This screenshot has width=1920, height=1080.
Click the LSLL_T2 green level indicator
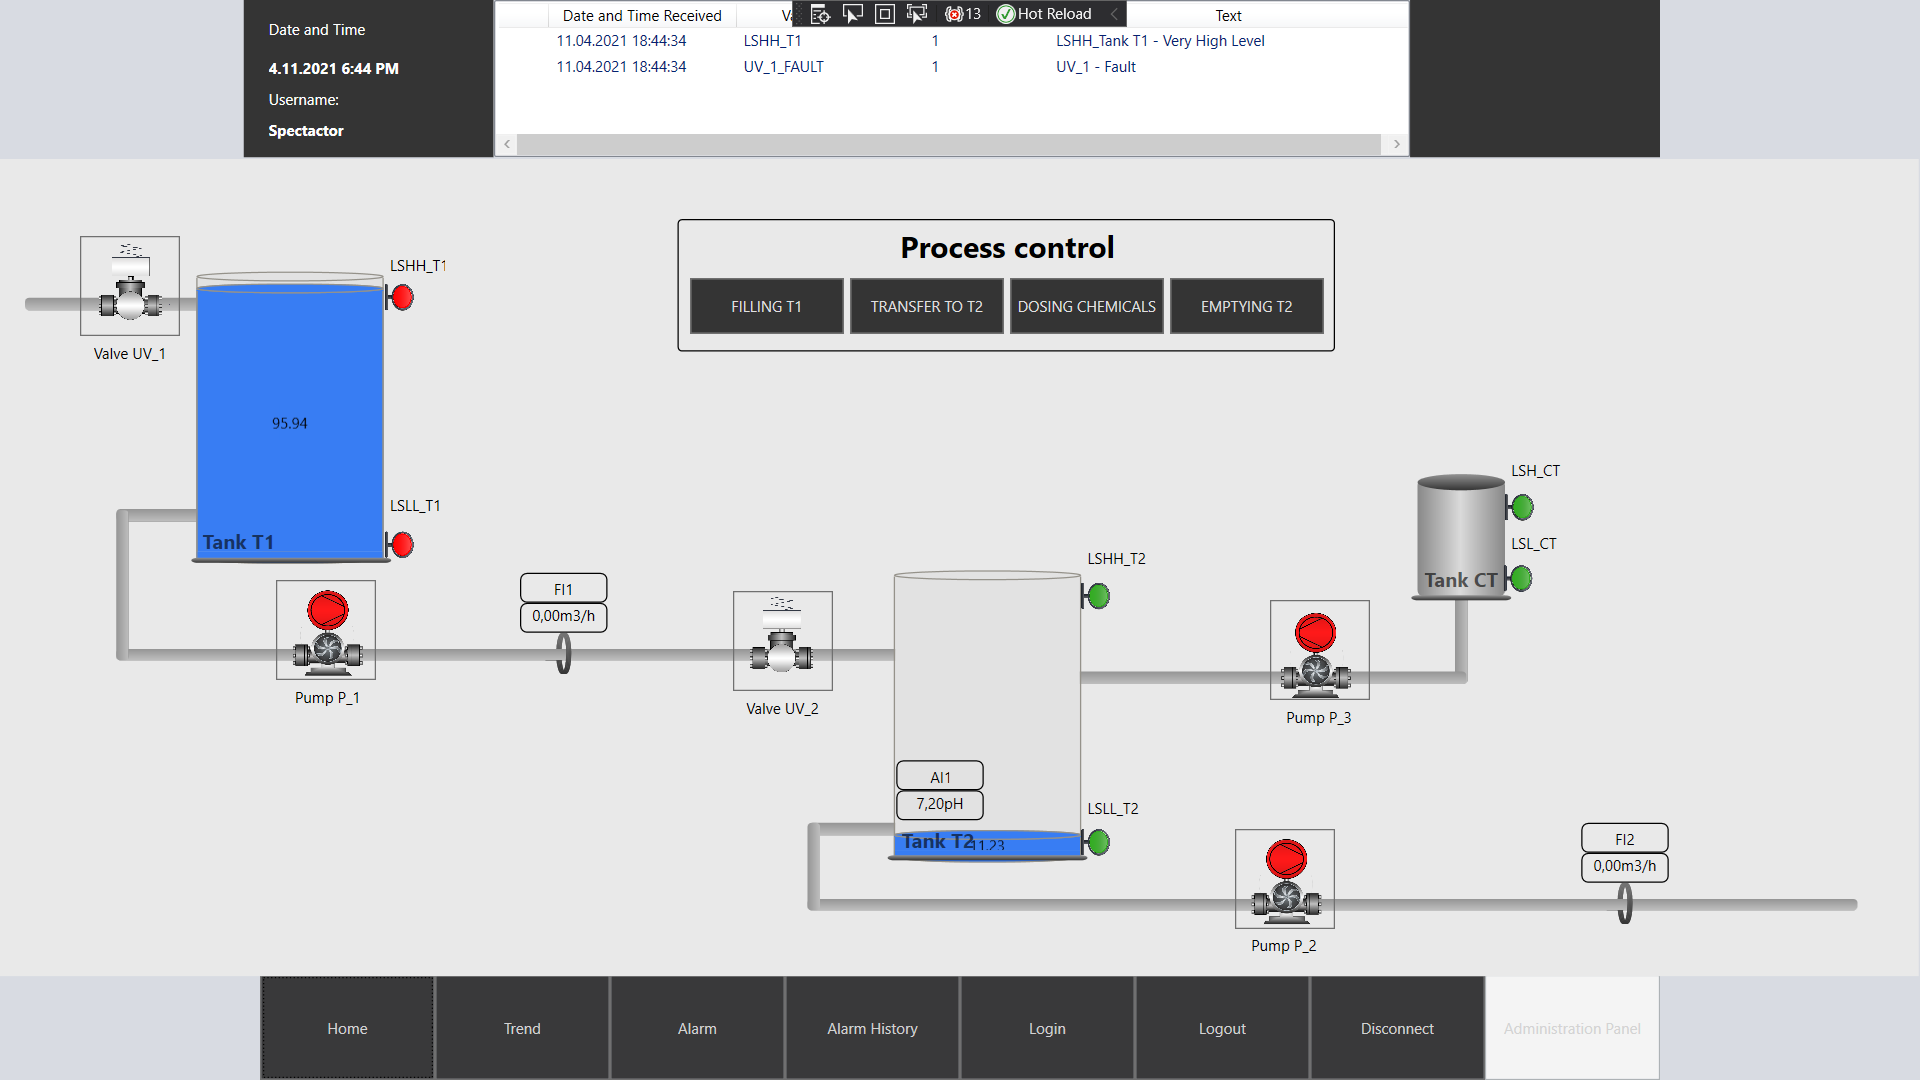[x=1098, y=842]
